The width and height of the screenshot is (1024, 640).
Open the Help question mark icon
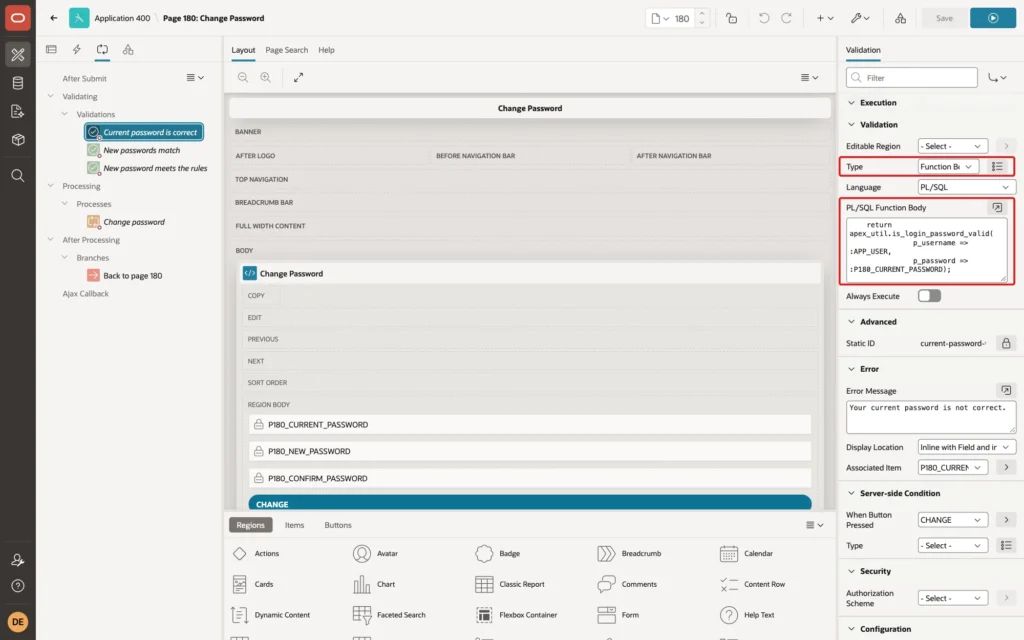(18, 586)
